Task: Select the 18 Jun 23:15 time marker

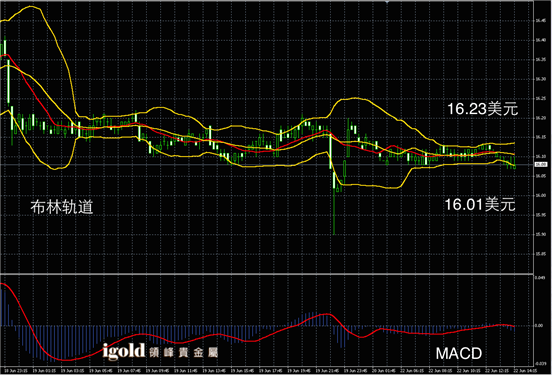Action: pyautogui.click(x=16, y=370)
